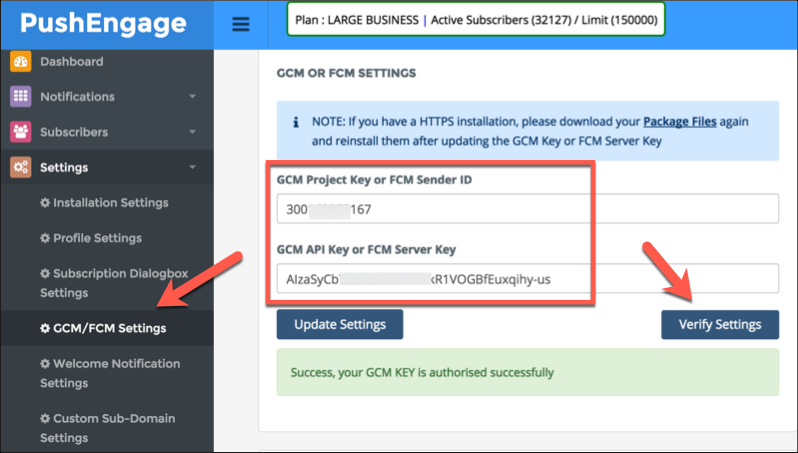Expand the Notifications menu arrow
798x453 pixels.
click(x=192, y=96)
